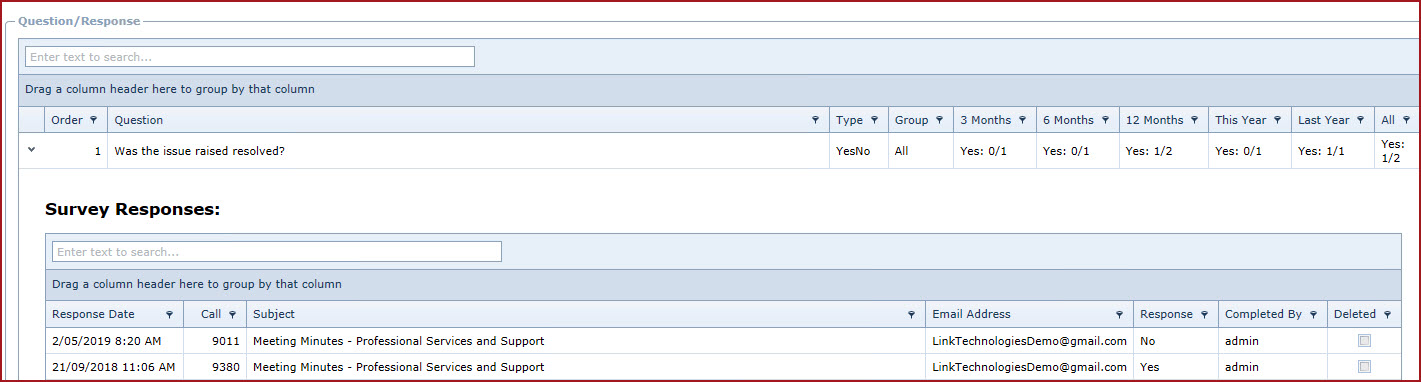
Task: Open filter for Email Address column
Action: point(1119,314)
